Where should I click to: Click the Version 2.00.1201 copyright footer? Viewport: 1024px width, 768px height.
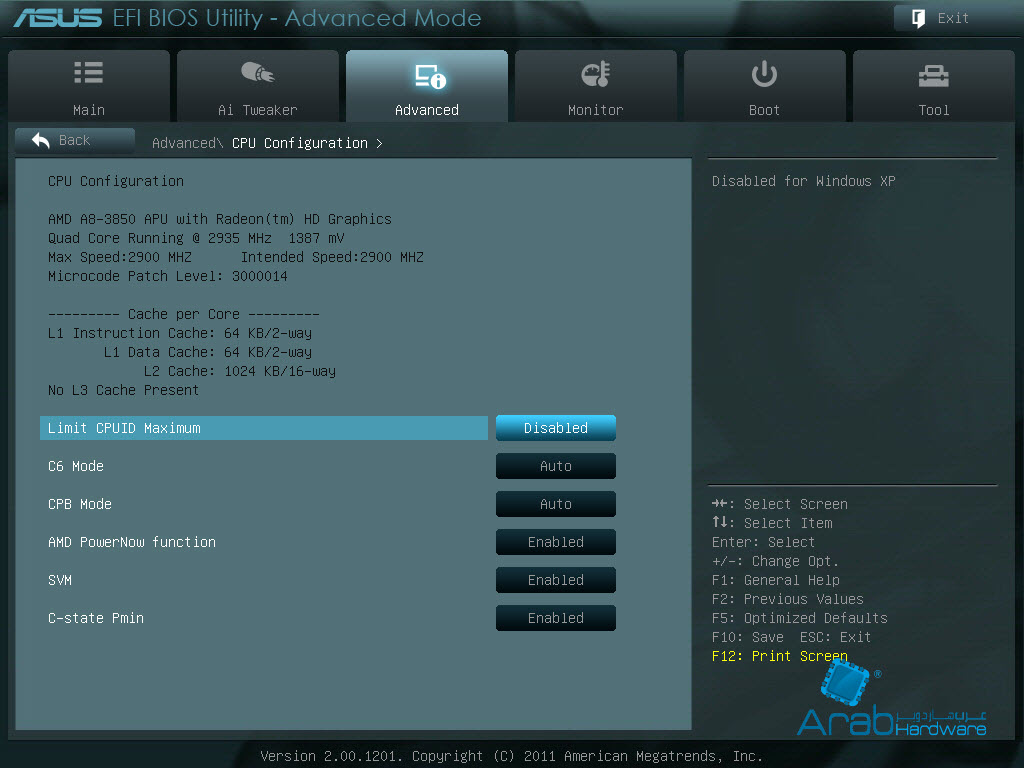click(511, 756)
